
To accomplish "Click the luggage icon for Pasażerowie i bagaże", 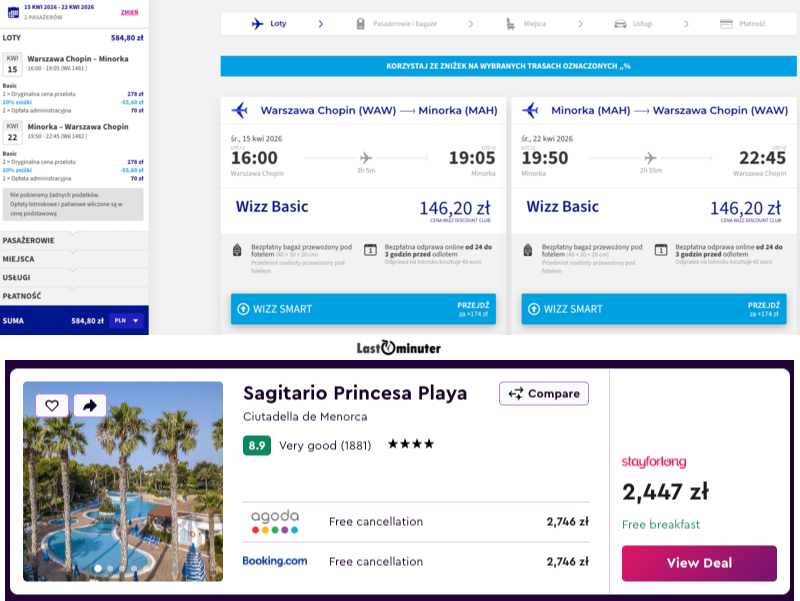I will pos(359,24).
